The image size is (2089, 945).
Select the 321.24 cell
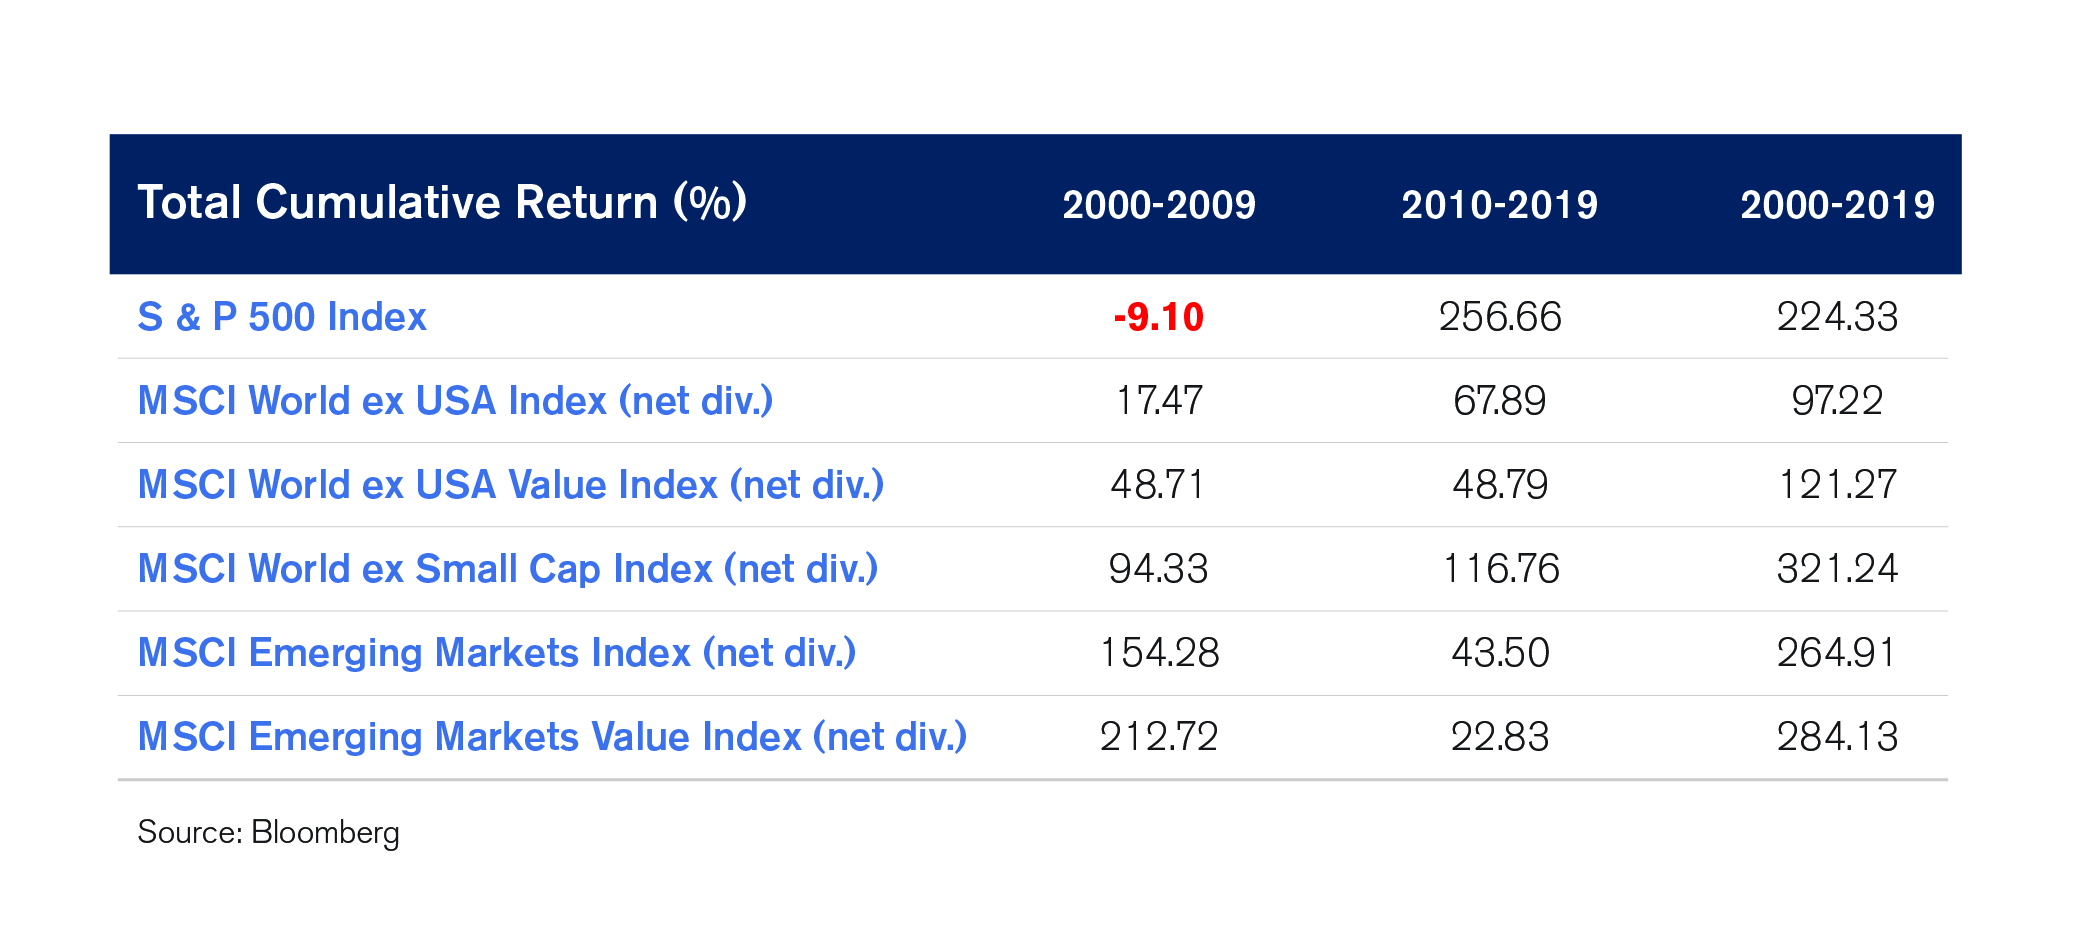click(x=1837, y=569)
